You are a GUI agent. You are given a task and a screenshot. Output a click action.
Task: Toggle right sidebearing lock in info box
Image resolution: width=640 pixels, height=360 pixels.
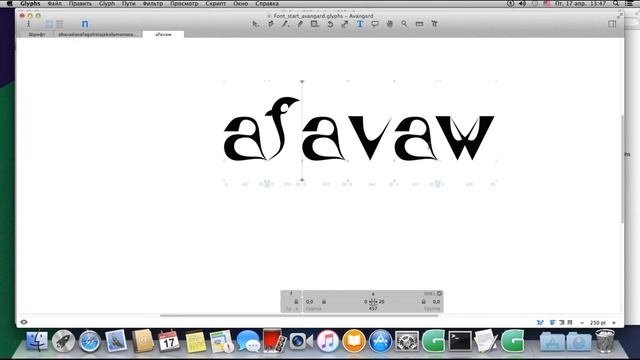coord(423,302)
